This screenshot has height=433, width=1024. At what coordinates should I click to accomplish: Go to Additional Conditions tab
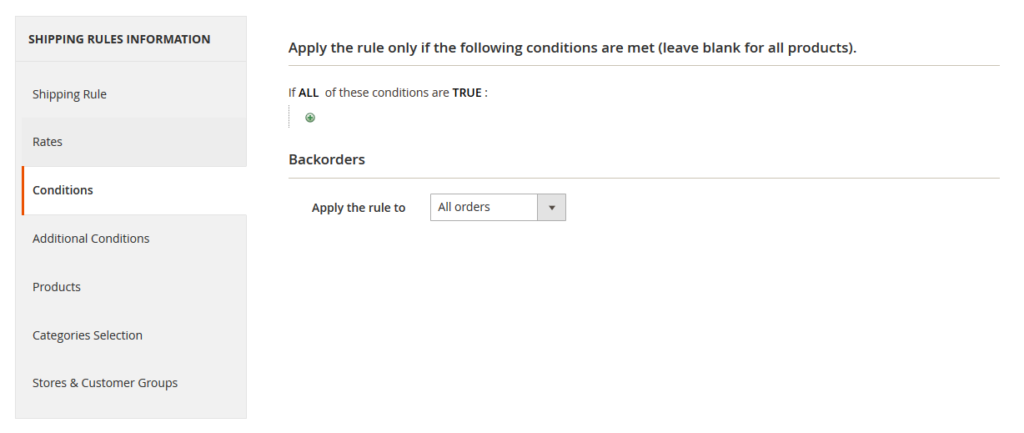pyautogui.click(x=90, y=239)
